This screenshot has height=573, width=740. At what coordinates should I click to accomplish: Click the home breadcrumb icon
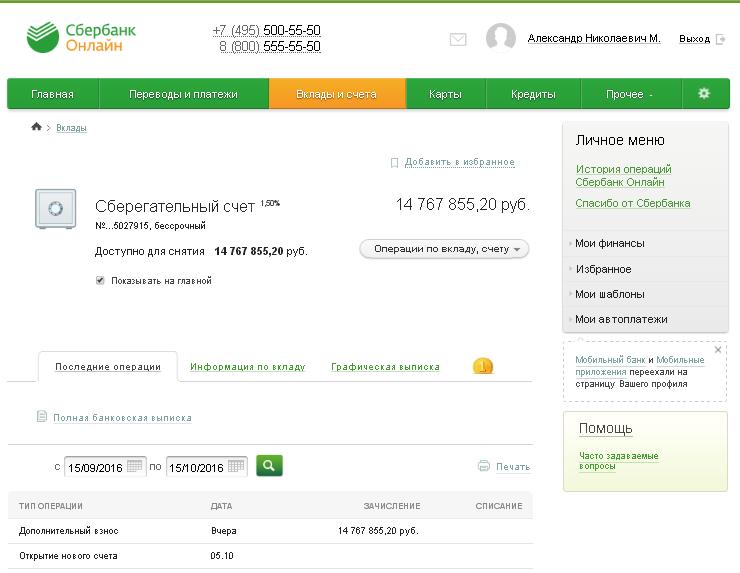[37, 127]
